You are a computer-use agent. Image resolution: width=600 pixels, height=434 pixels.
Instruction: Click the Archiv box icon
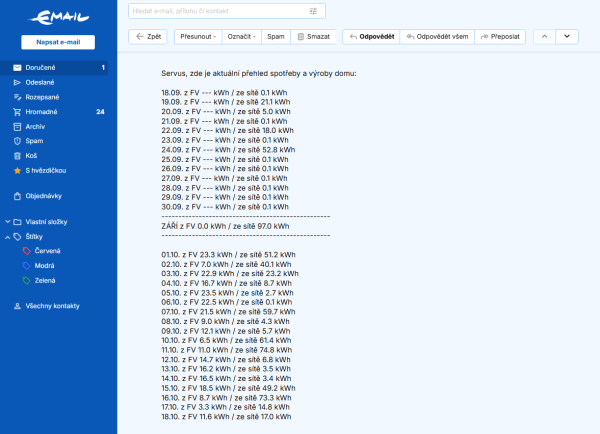(17, 127)
